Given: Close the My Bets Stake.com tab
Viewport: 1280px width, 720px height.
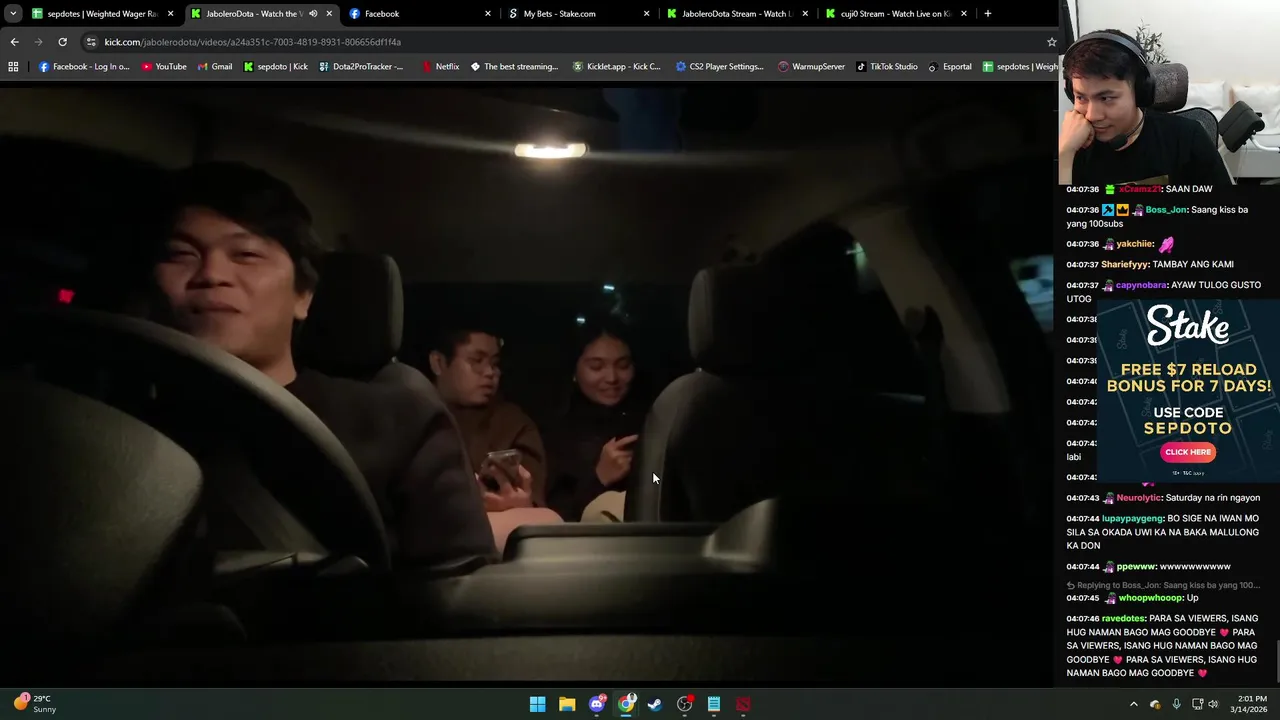Looking at the screenshot, I should (646, 14).
